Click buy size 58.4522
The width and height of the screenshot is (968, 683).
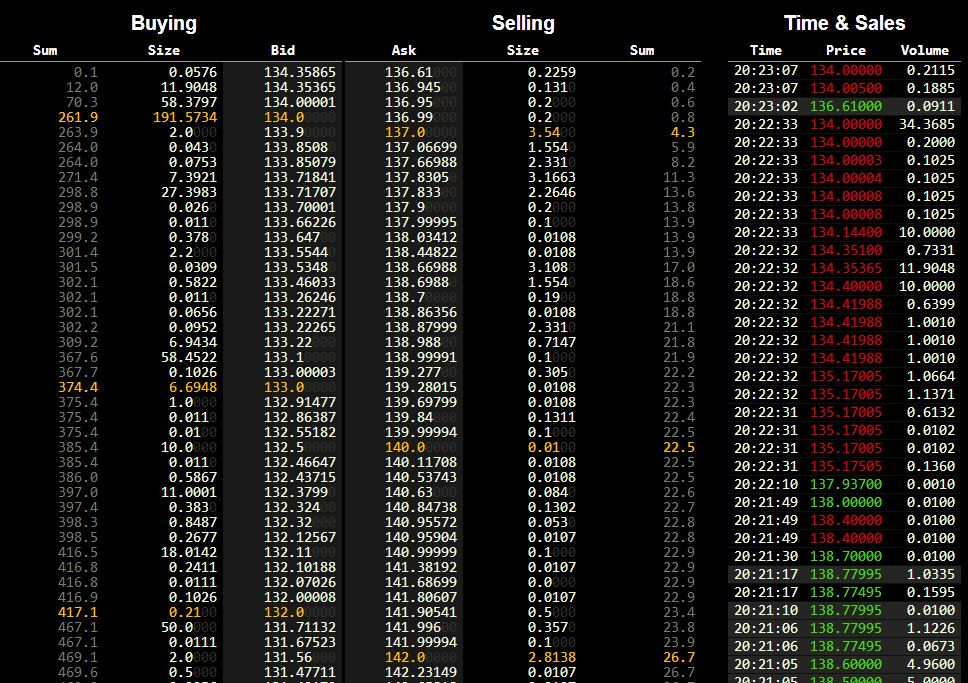click(189, 358)
